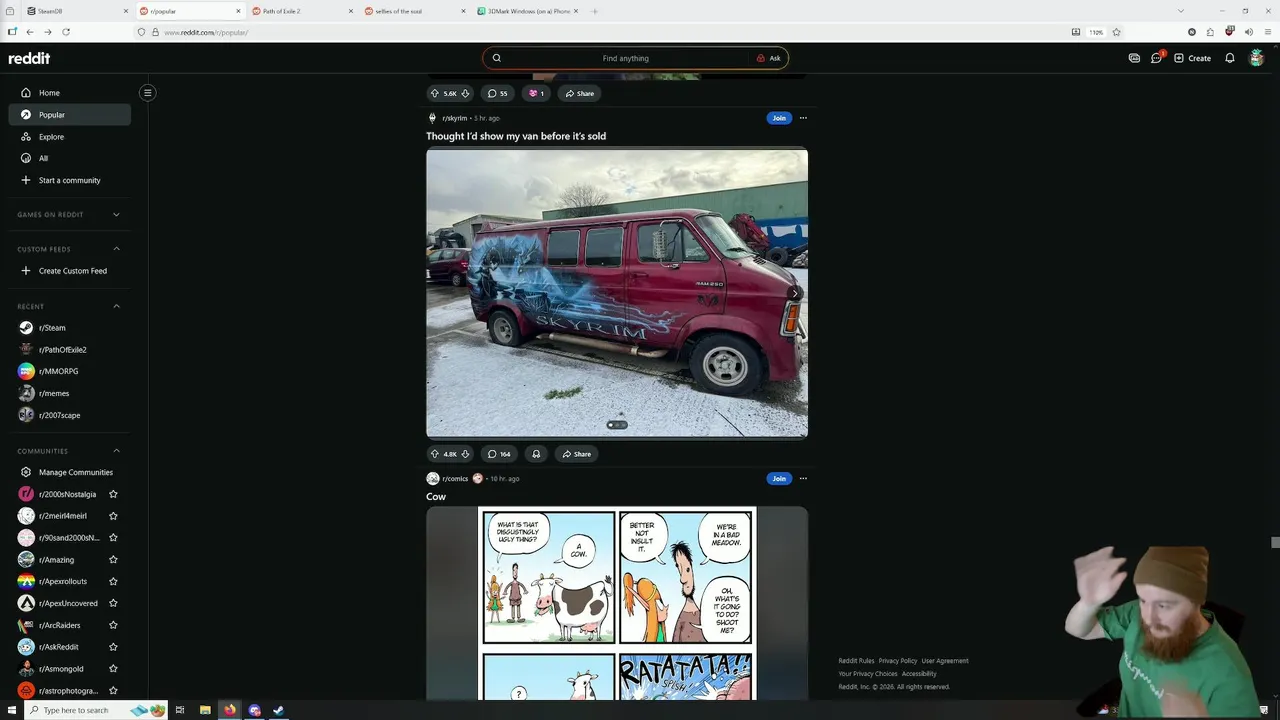Viewport: 1280px width, 720px height.
Task: Favorite r/90sand2000sN... with star
Action: click(113, 538)
